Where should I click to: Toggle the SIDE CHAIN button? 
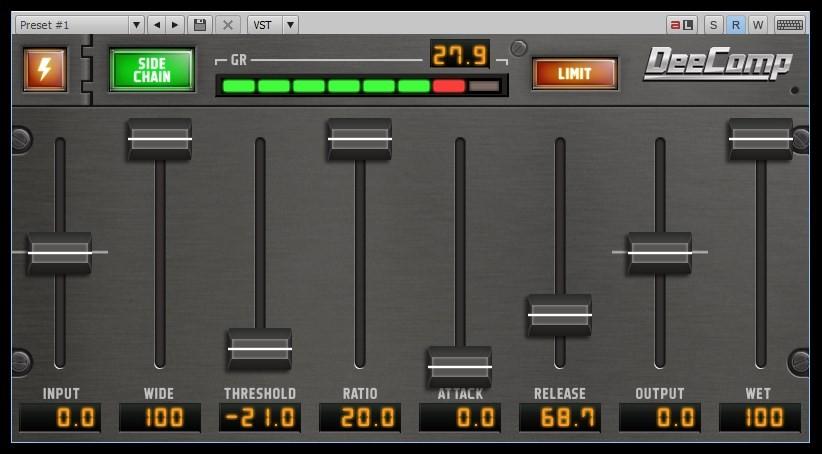tap(152, 70)
